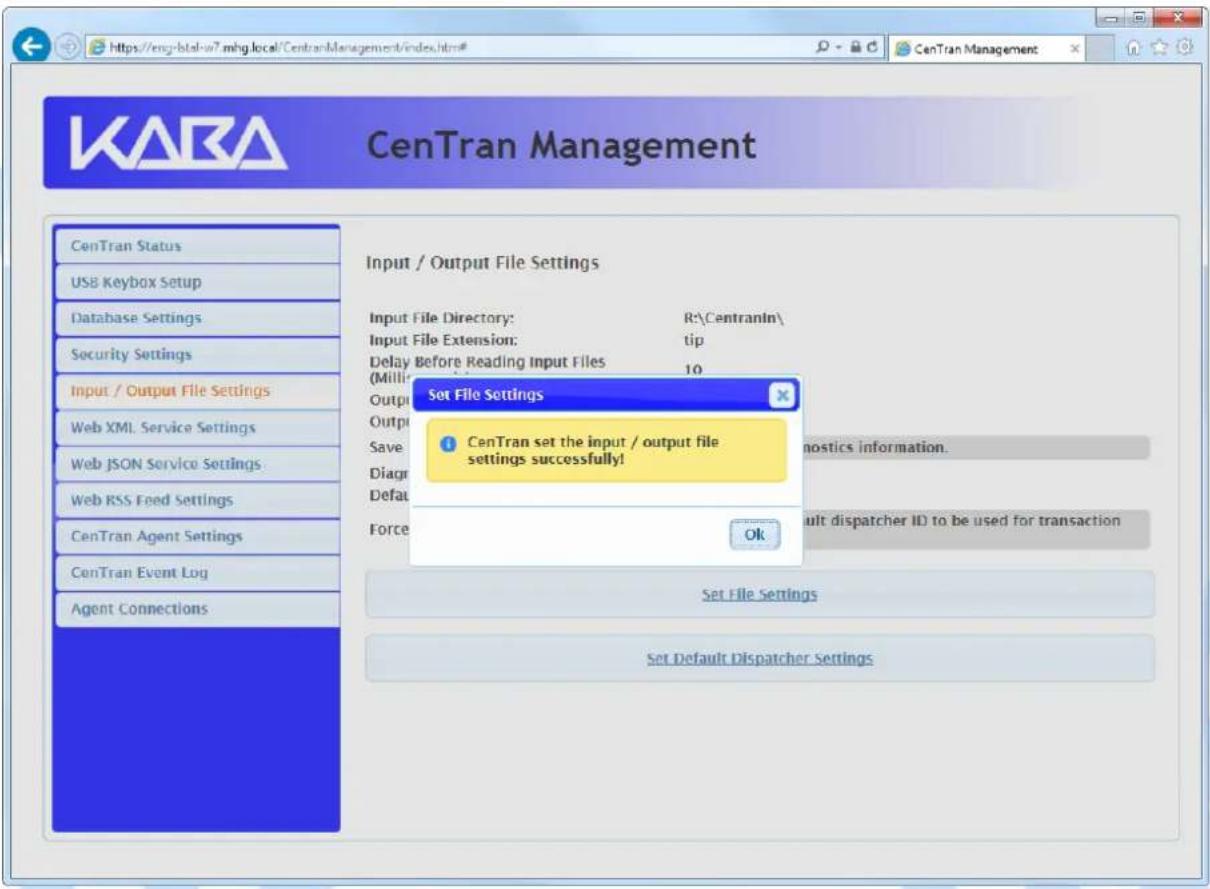Open CenTran Agent Settings
Image resolution: width=1210 pixels, height=889 pixels.
(197, 537)
